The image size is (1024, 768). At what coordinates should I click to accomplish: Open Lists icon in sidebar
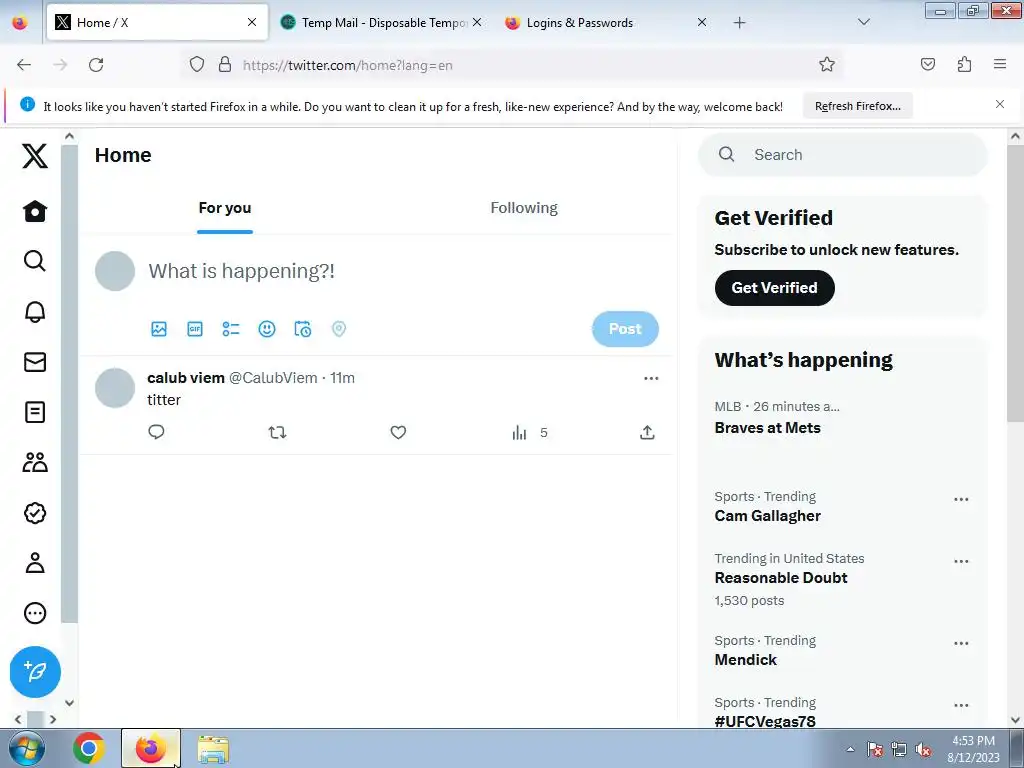point(35,412)
